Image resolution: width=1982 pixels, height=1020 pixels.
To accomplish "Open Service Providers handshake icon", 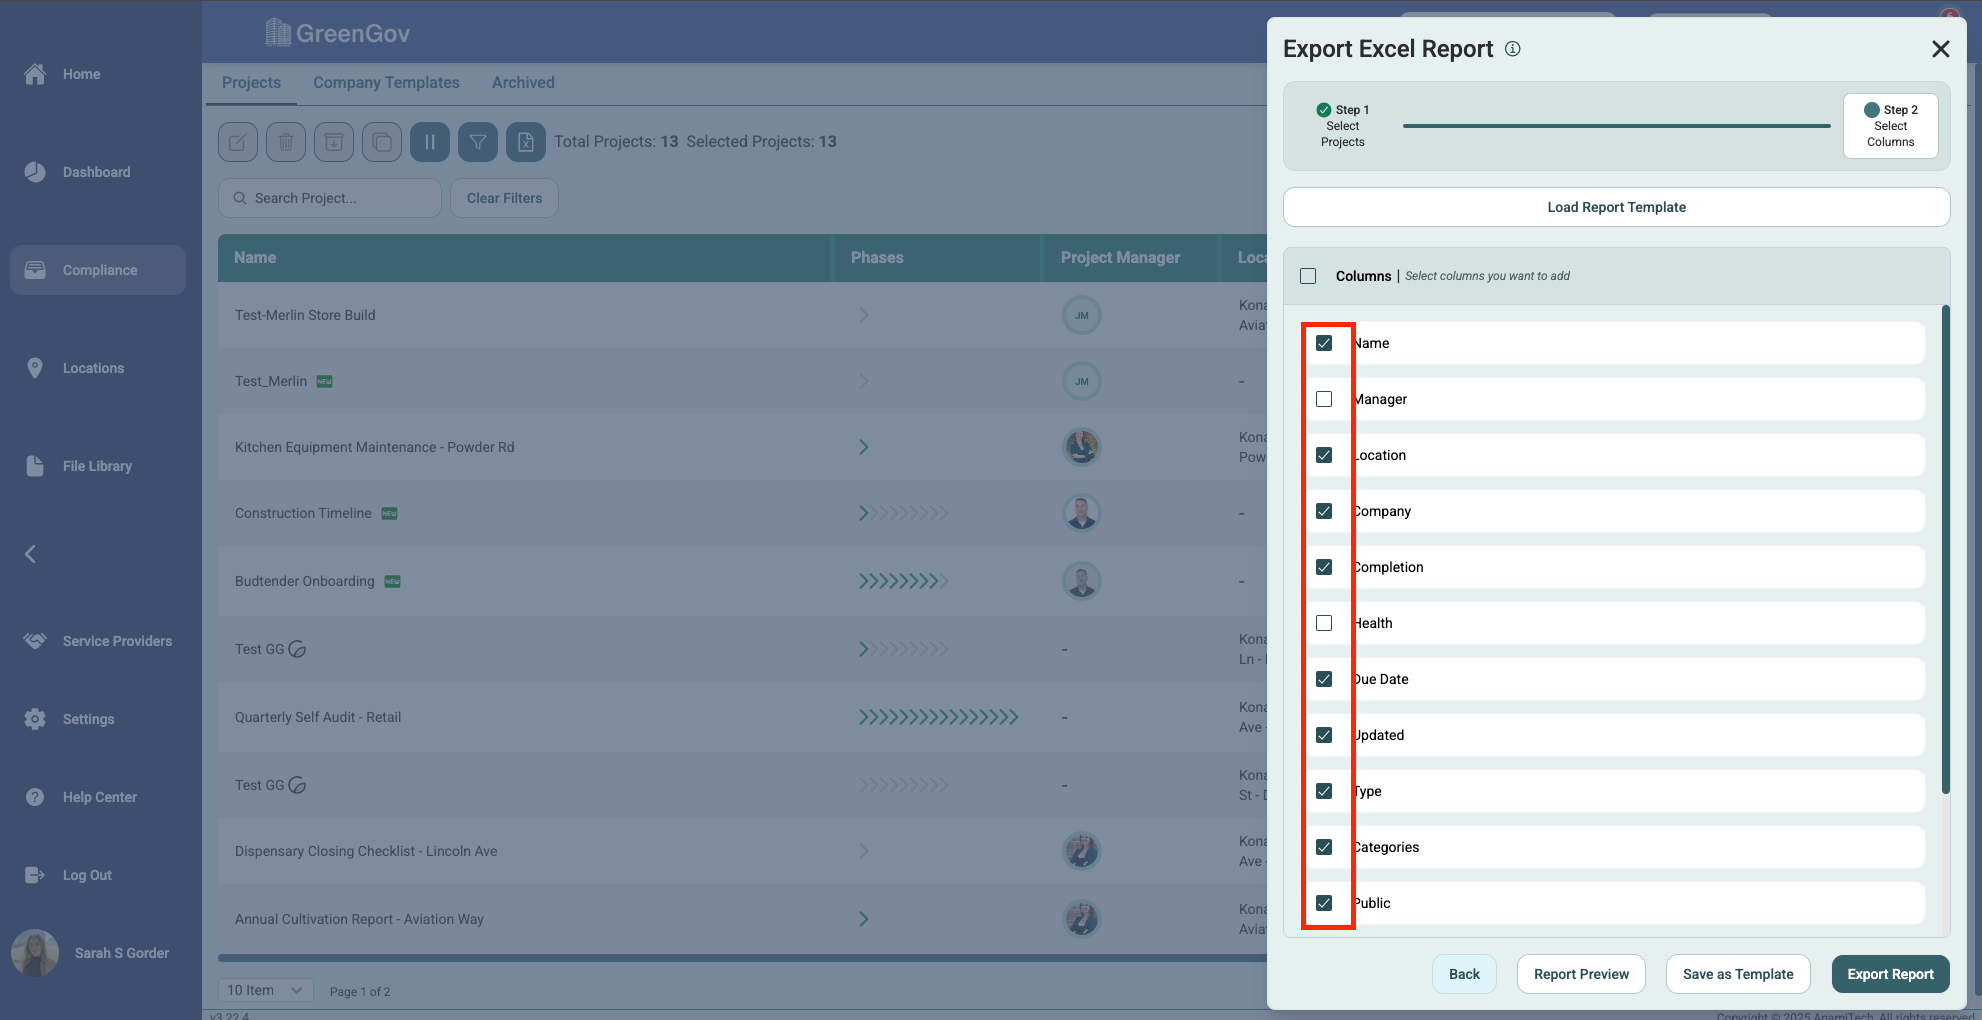I will pyautogui.click(x=35, y=641).
